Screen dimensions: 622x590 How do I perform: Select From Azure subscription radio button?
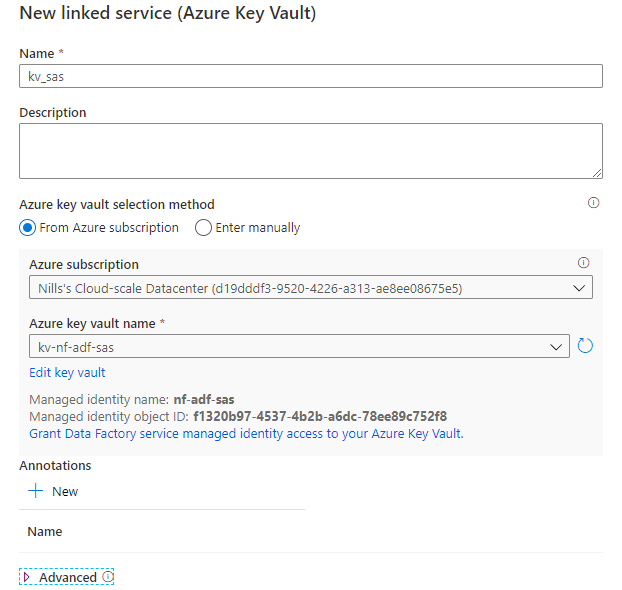[27, 228]
